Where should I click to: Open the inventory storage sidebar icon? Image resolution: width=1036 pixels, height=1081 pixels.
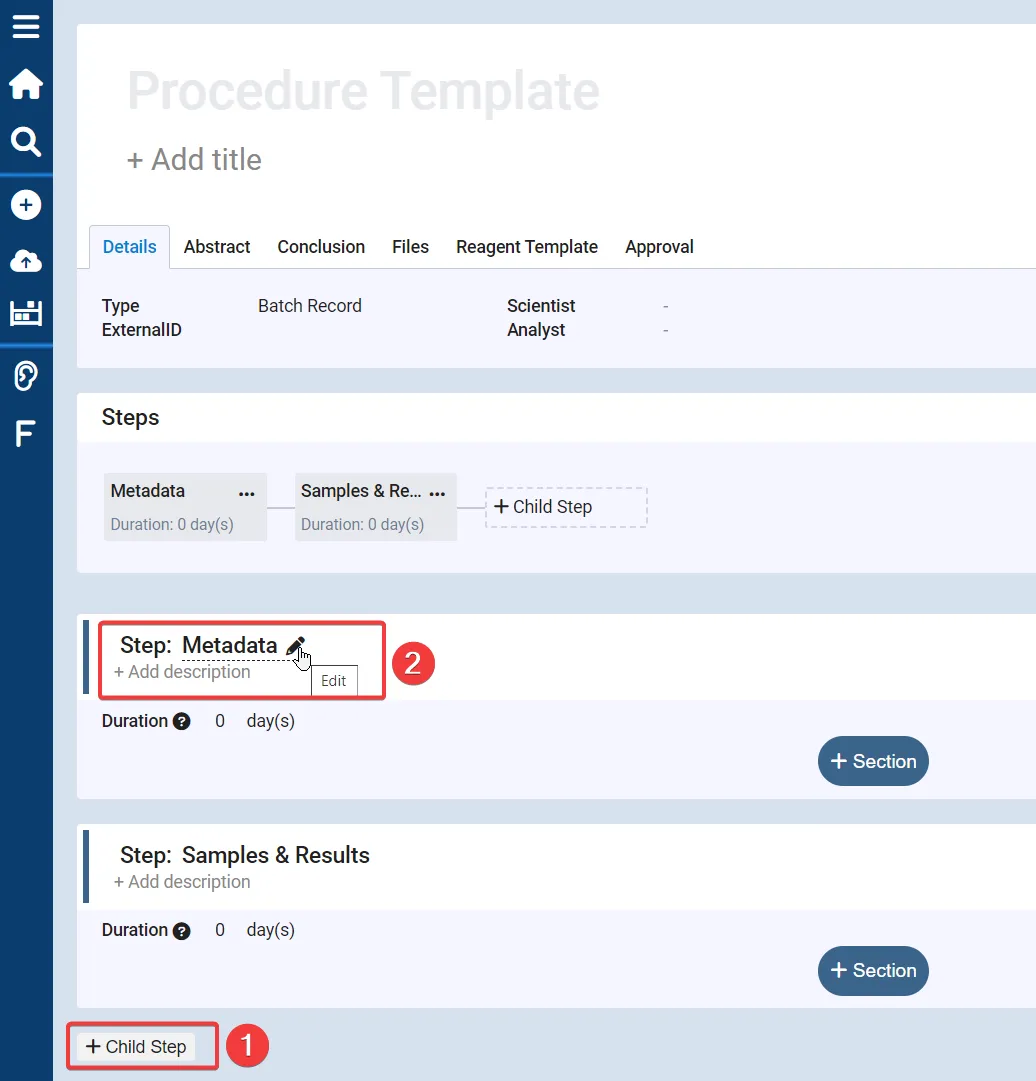(26, 314)
